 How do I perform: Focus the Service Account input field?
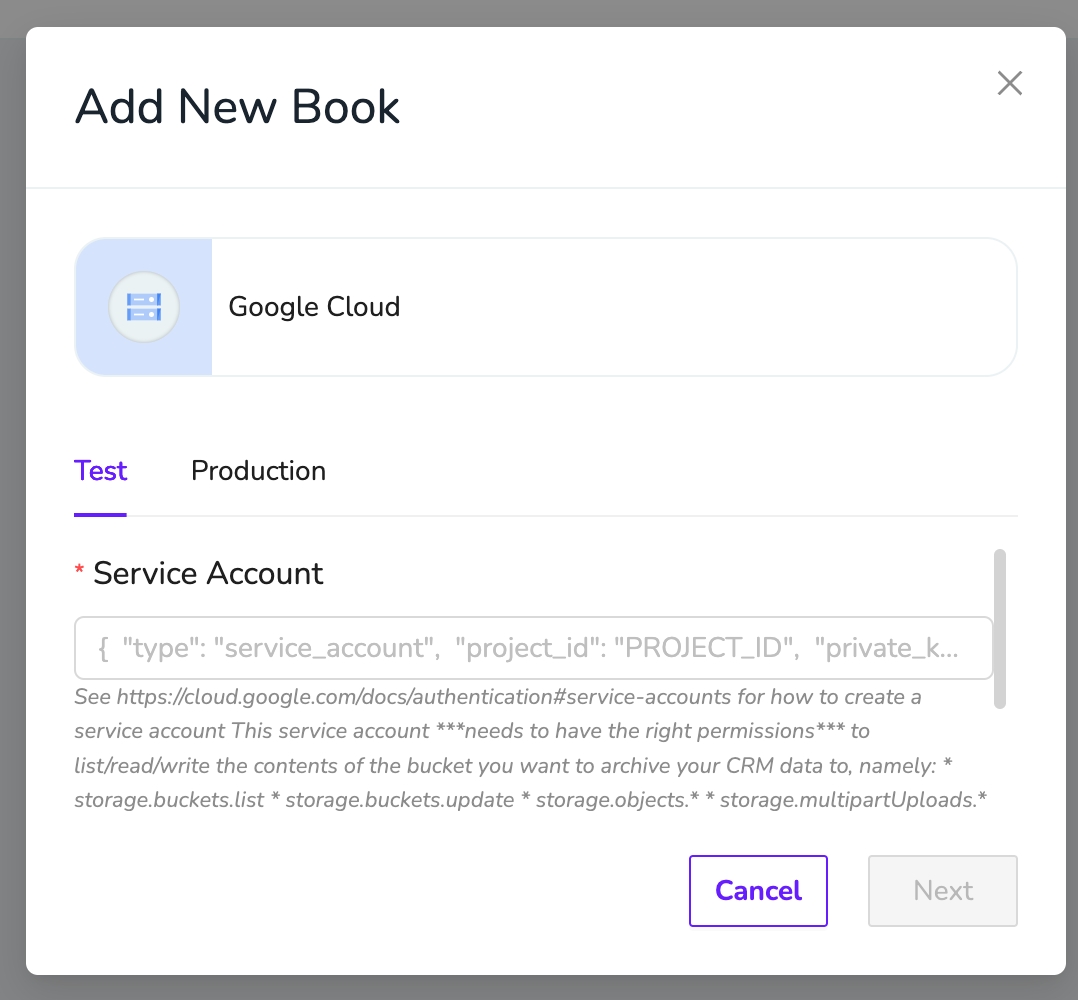coord(534,647)
